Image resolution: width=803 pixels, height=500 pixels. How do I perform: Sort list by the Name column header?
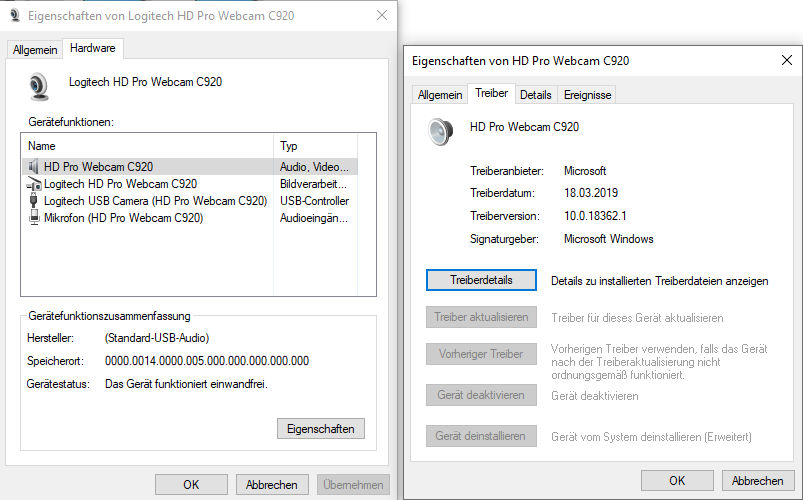[x=147, y=146]
